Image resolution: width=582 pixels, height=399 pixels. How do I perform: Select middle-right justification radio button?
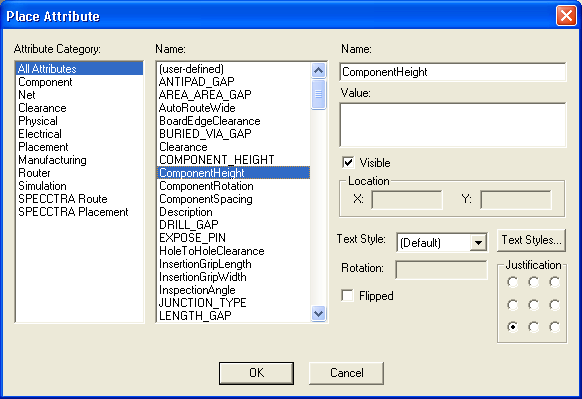point(555,305)
